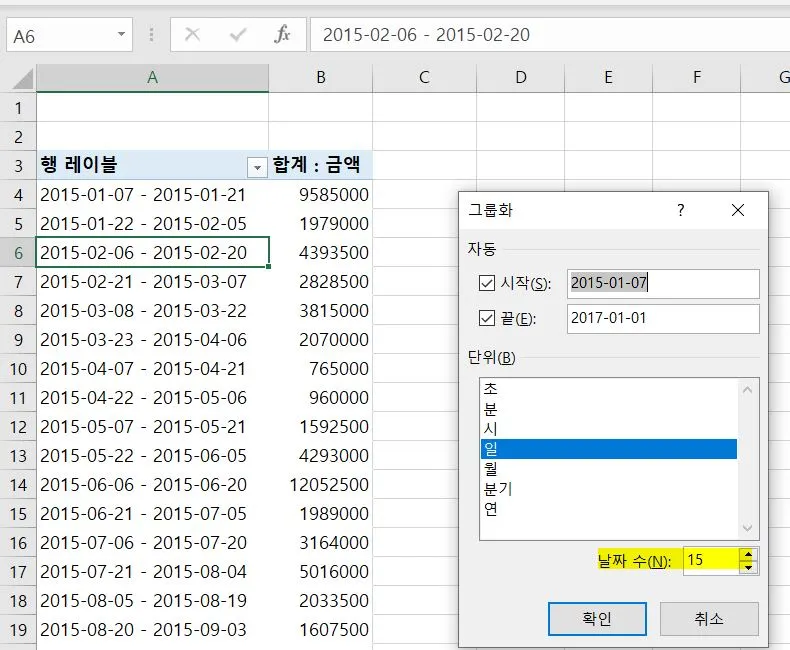Select 분기 in the 단위 list
The width and height of the screenshot is (790, 650).
[x=609, y=489]
